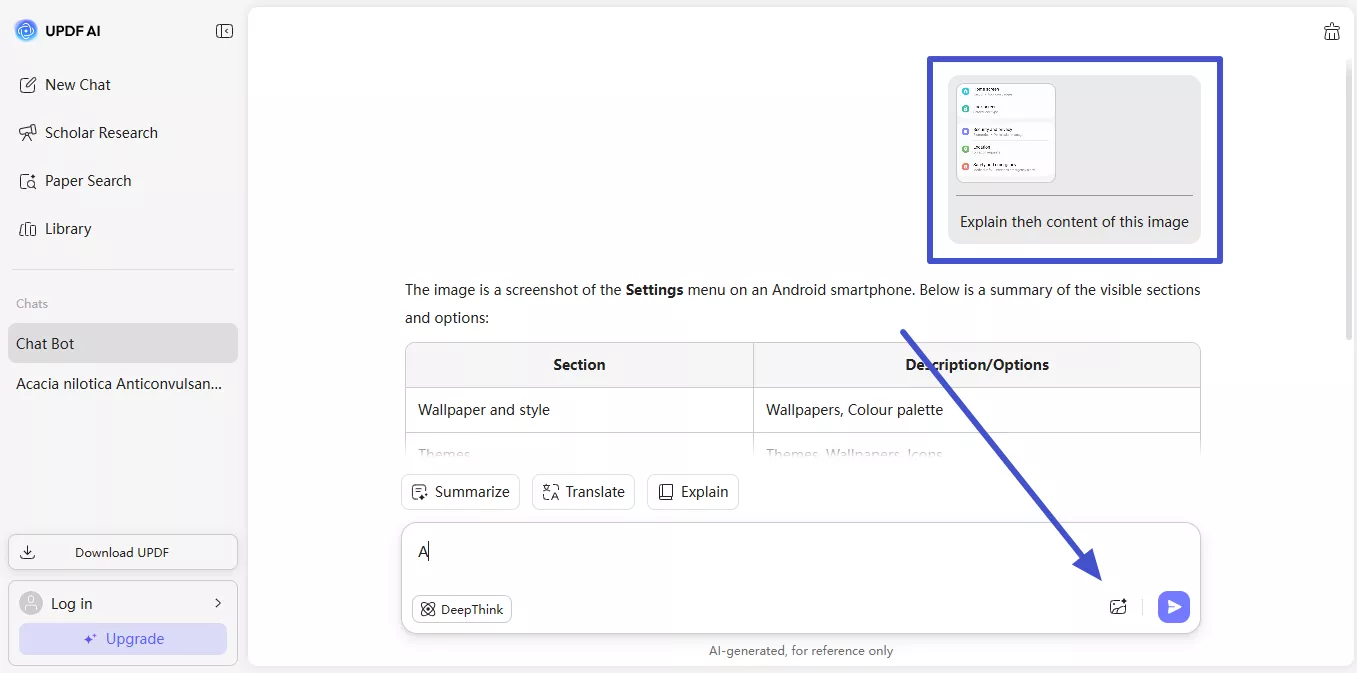Viewport: 1357px width, 673px height.
Task: Toggle DeepThink mode
Action: click(462, 609)
